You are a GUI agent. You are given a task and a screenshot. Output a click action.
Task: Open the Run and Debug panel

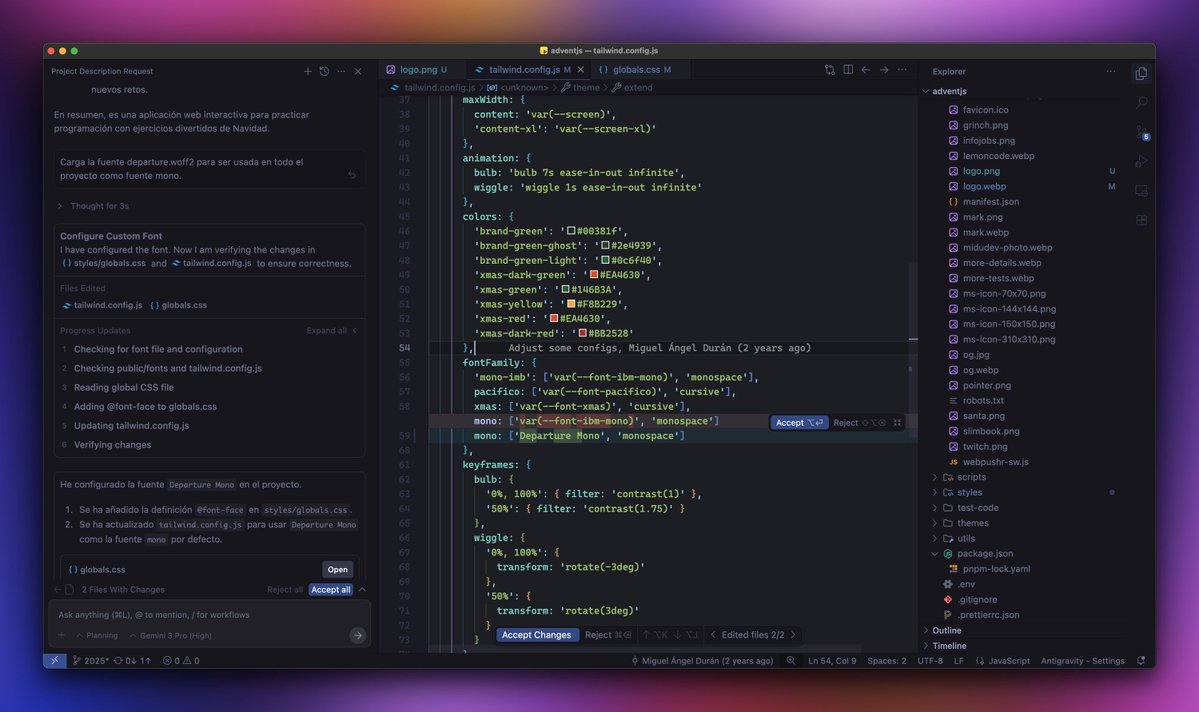[1141, 161]
